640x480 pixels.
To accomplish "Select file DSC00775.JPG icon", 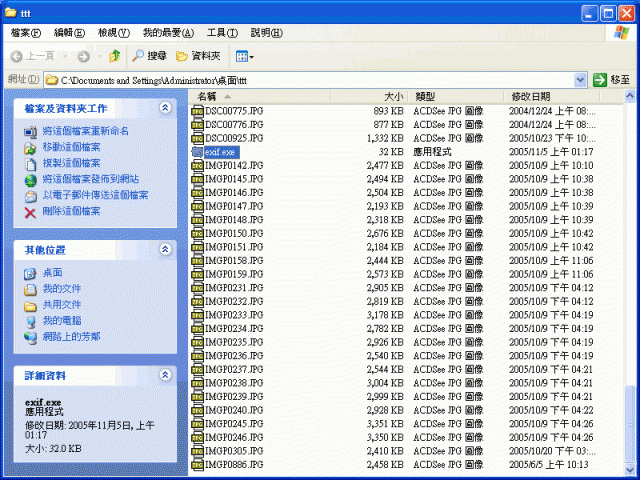I will point(198,111).
